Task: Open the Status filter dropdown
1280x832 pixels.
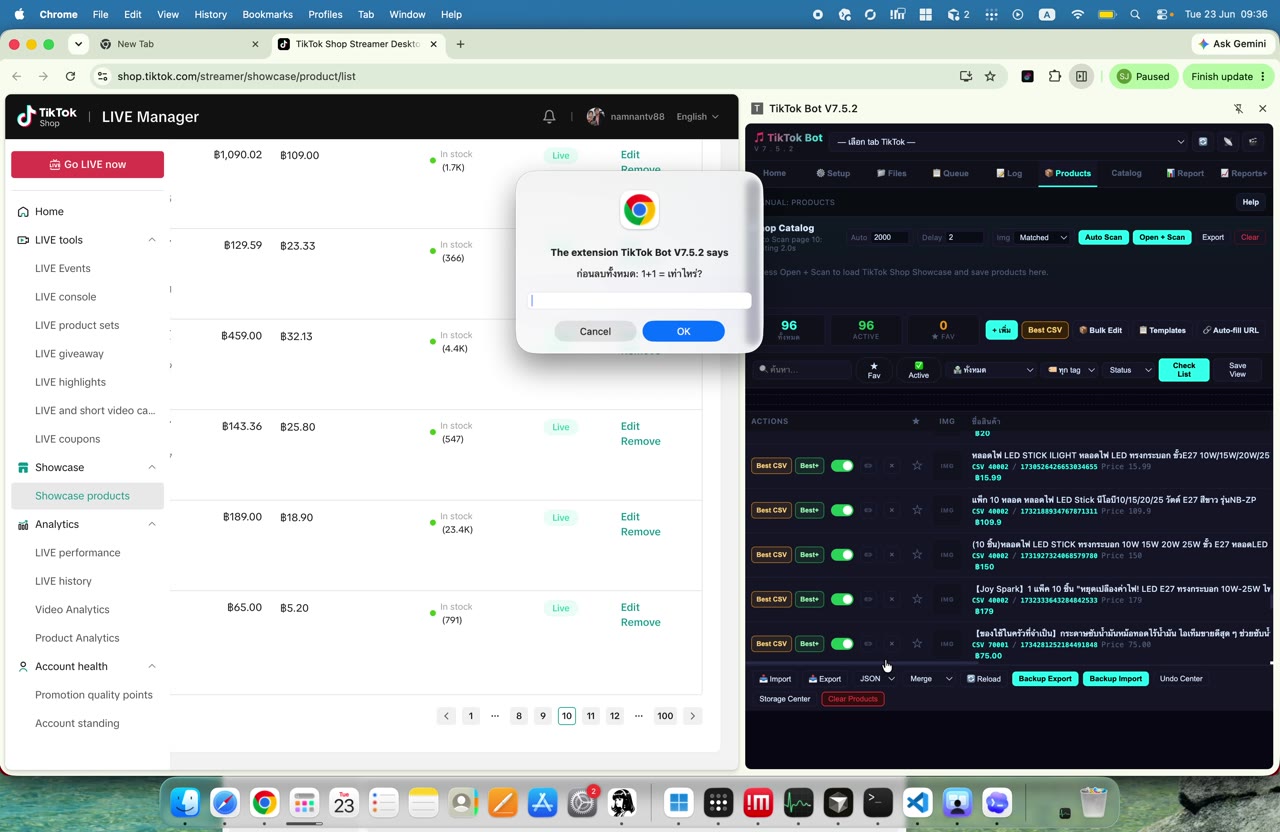Action: [1130, 370]
